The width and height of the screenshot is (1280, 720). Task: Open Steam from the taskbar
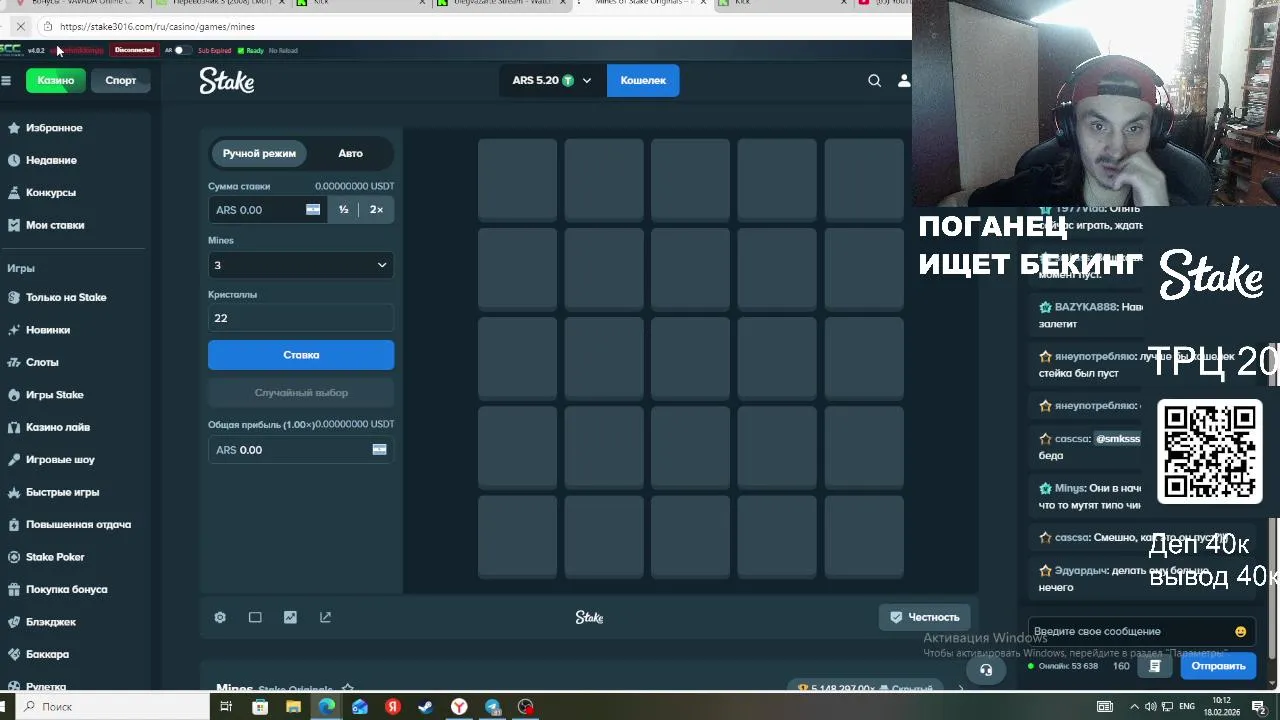[426, 707]
